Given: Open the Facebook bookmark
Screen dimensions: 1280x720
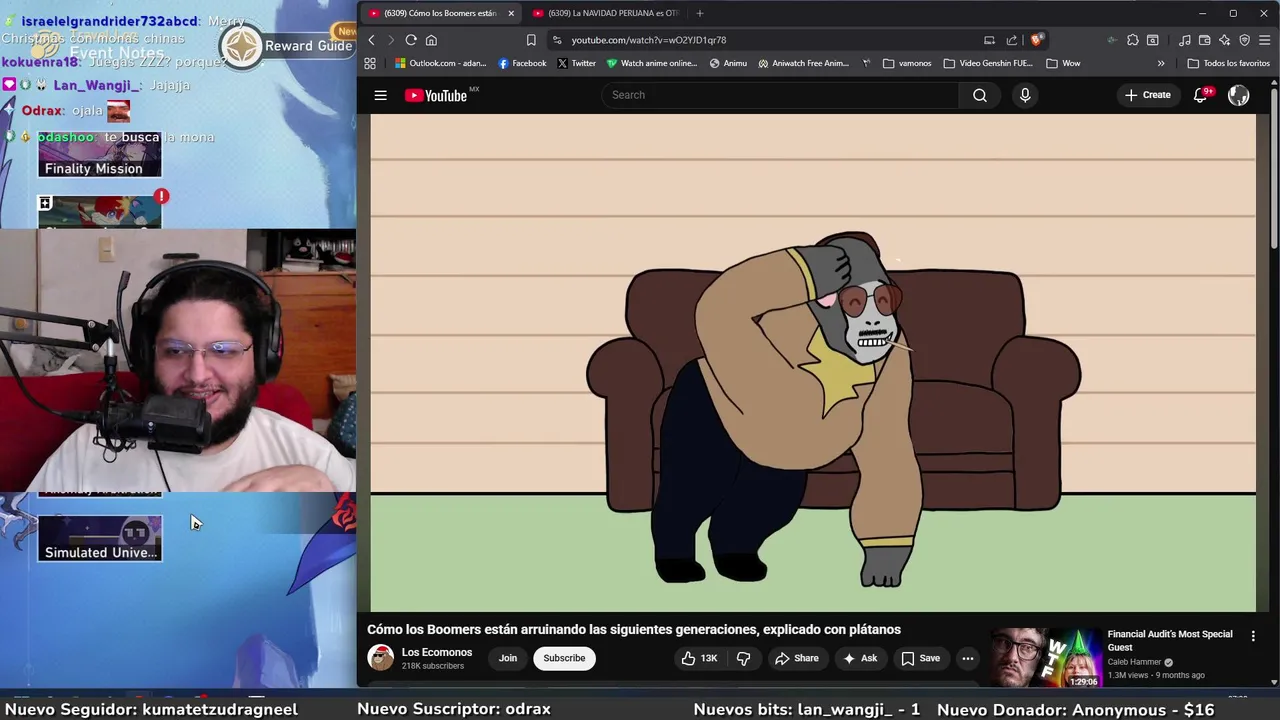Looking at the screenshot, I should pos(522,63).
